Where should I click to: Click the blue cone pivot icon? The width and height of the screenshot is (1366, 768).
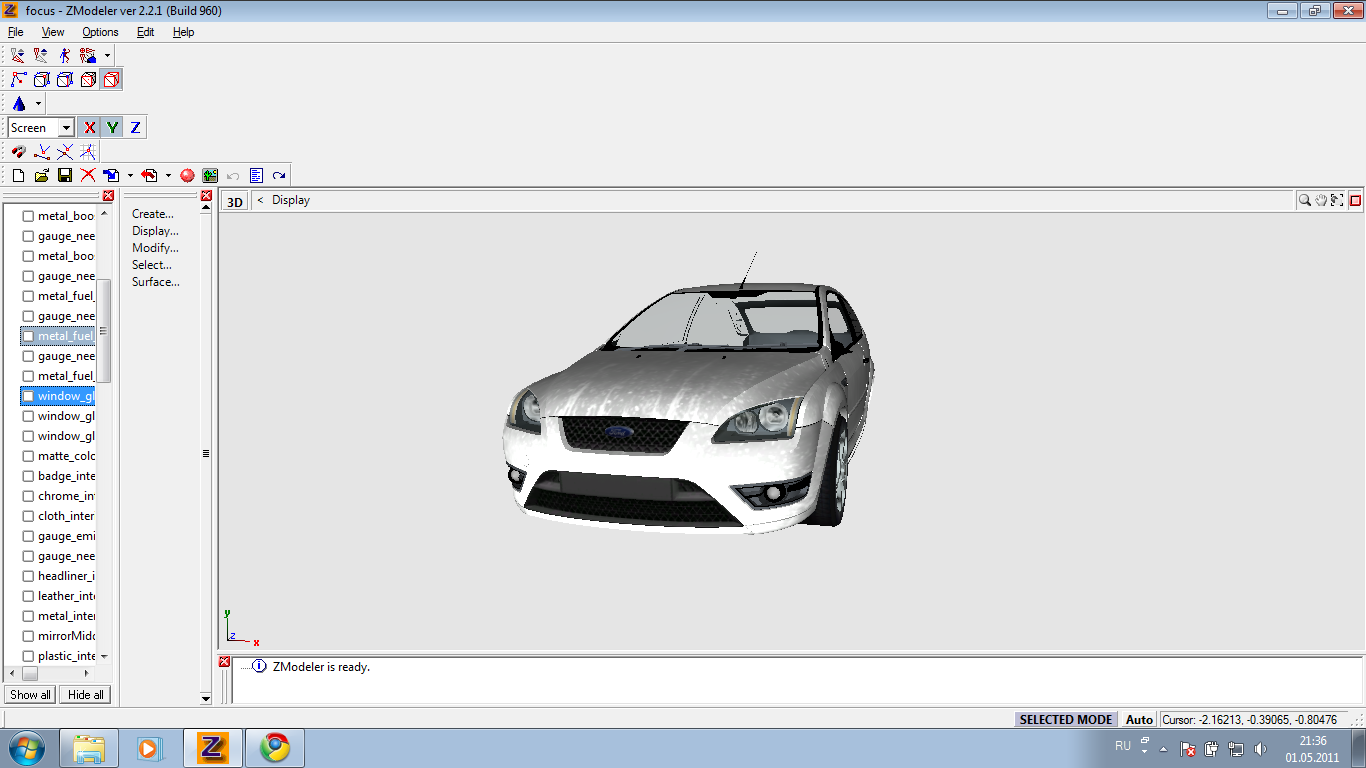(19, 103)
